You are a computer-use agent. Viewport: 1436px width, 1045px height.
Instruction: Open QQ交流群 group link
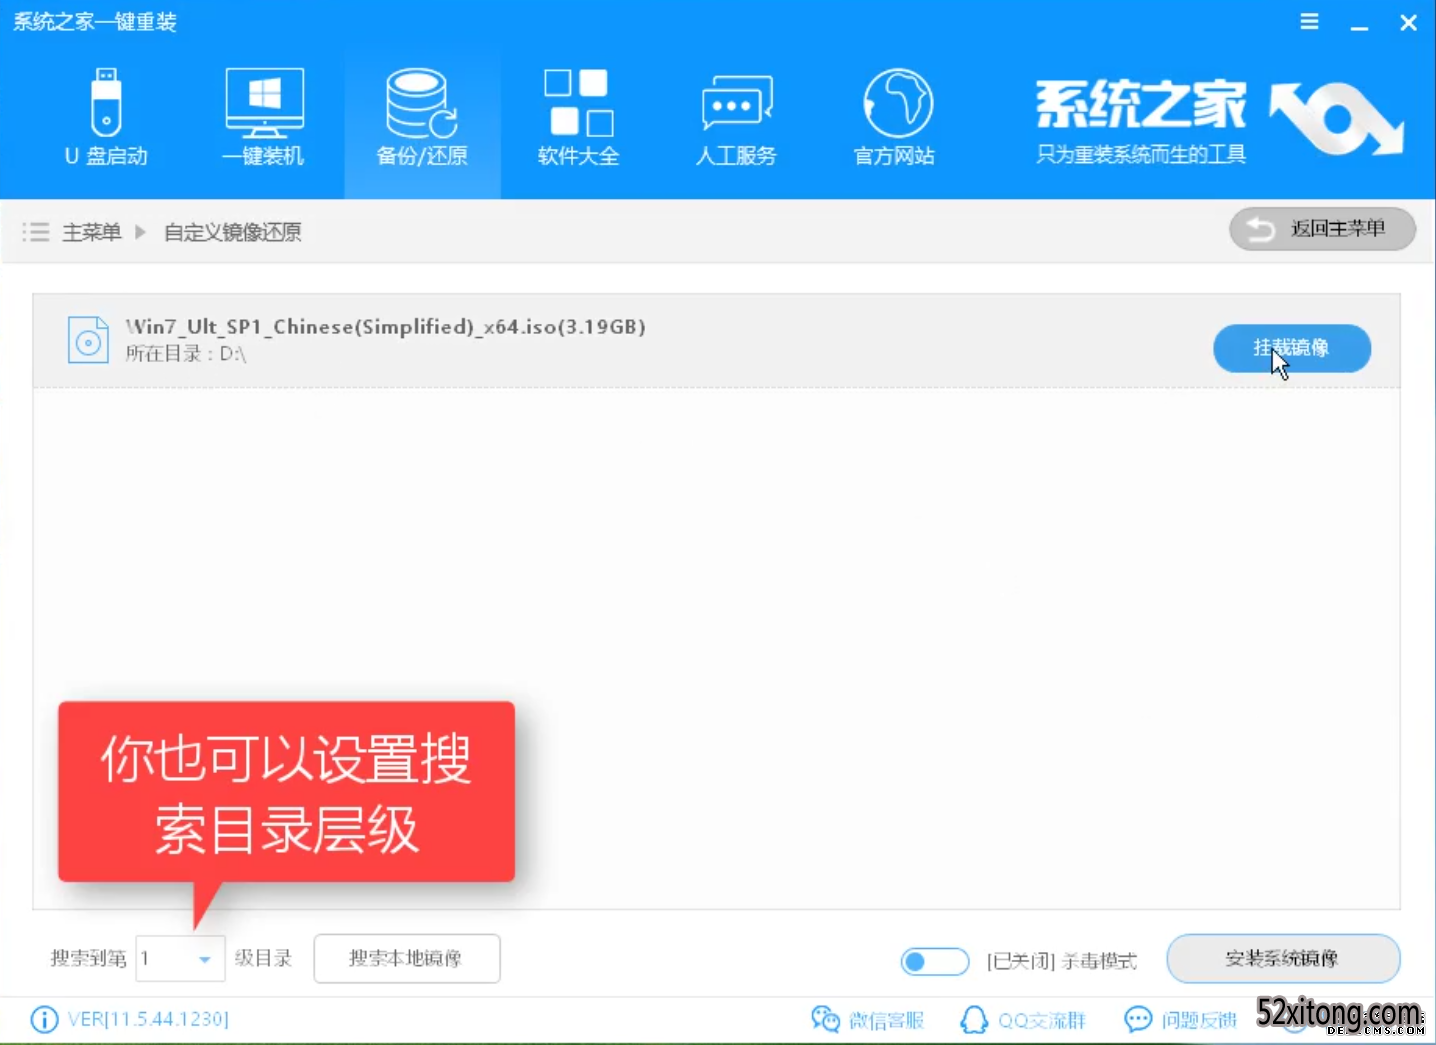(x=1041, y=1020)
